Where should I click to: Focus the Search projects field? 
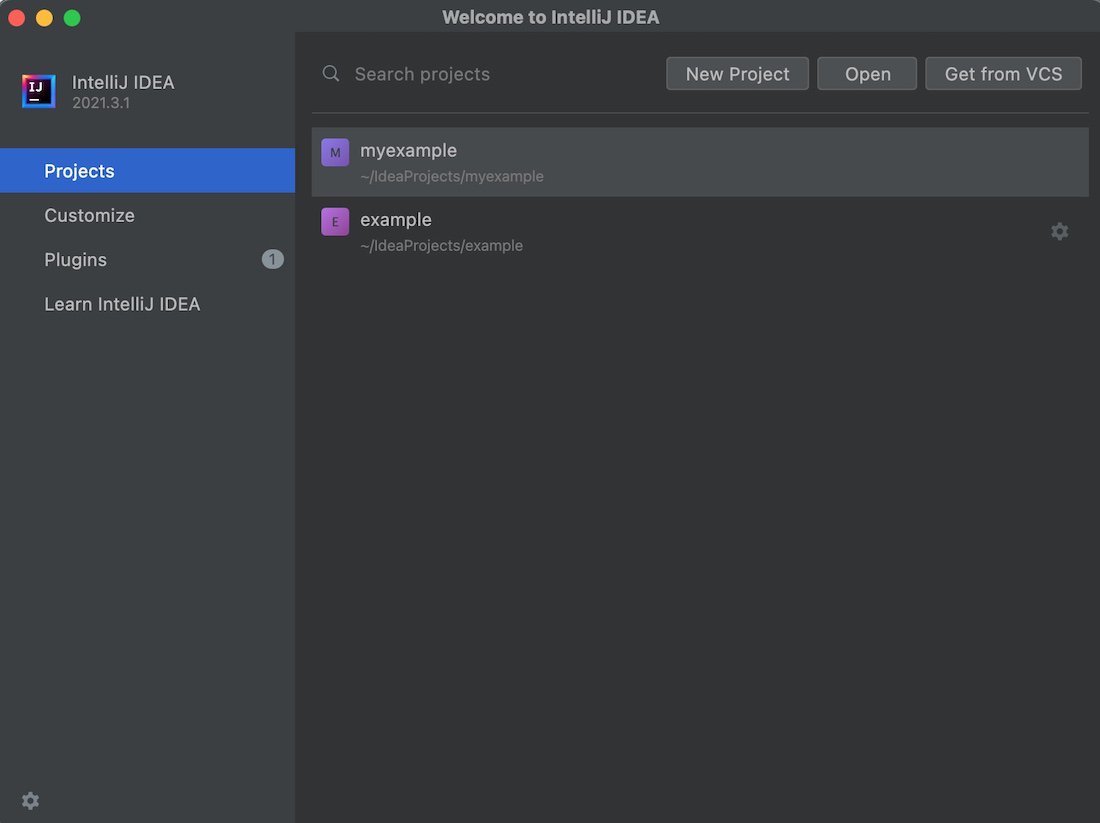(484, 74)
